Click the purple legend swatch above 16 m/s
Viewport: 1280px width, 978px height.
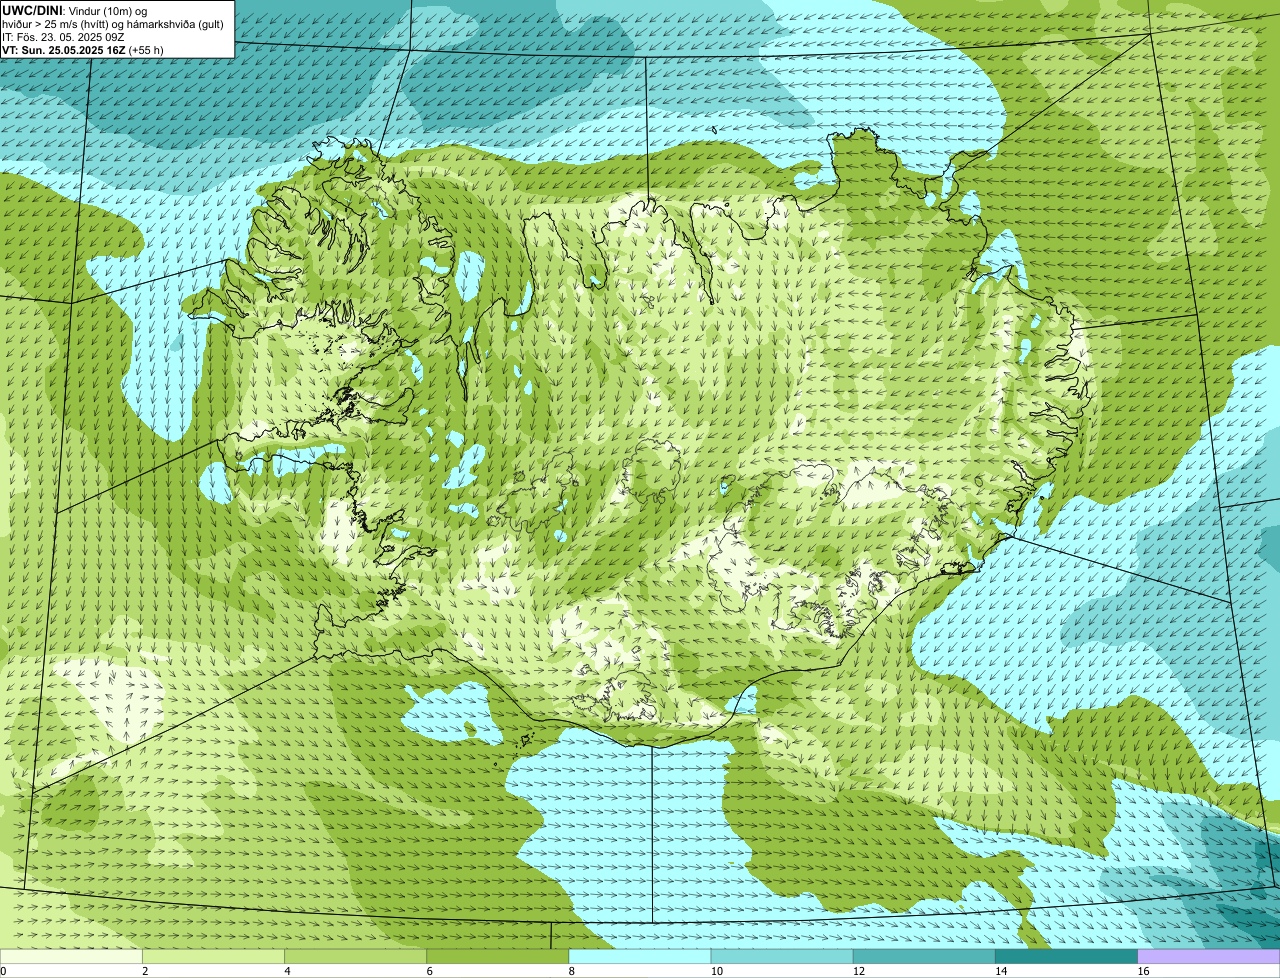[1208, 956]
